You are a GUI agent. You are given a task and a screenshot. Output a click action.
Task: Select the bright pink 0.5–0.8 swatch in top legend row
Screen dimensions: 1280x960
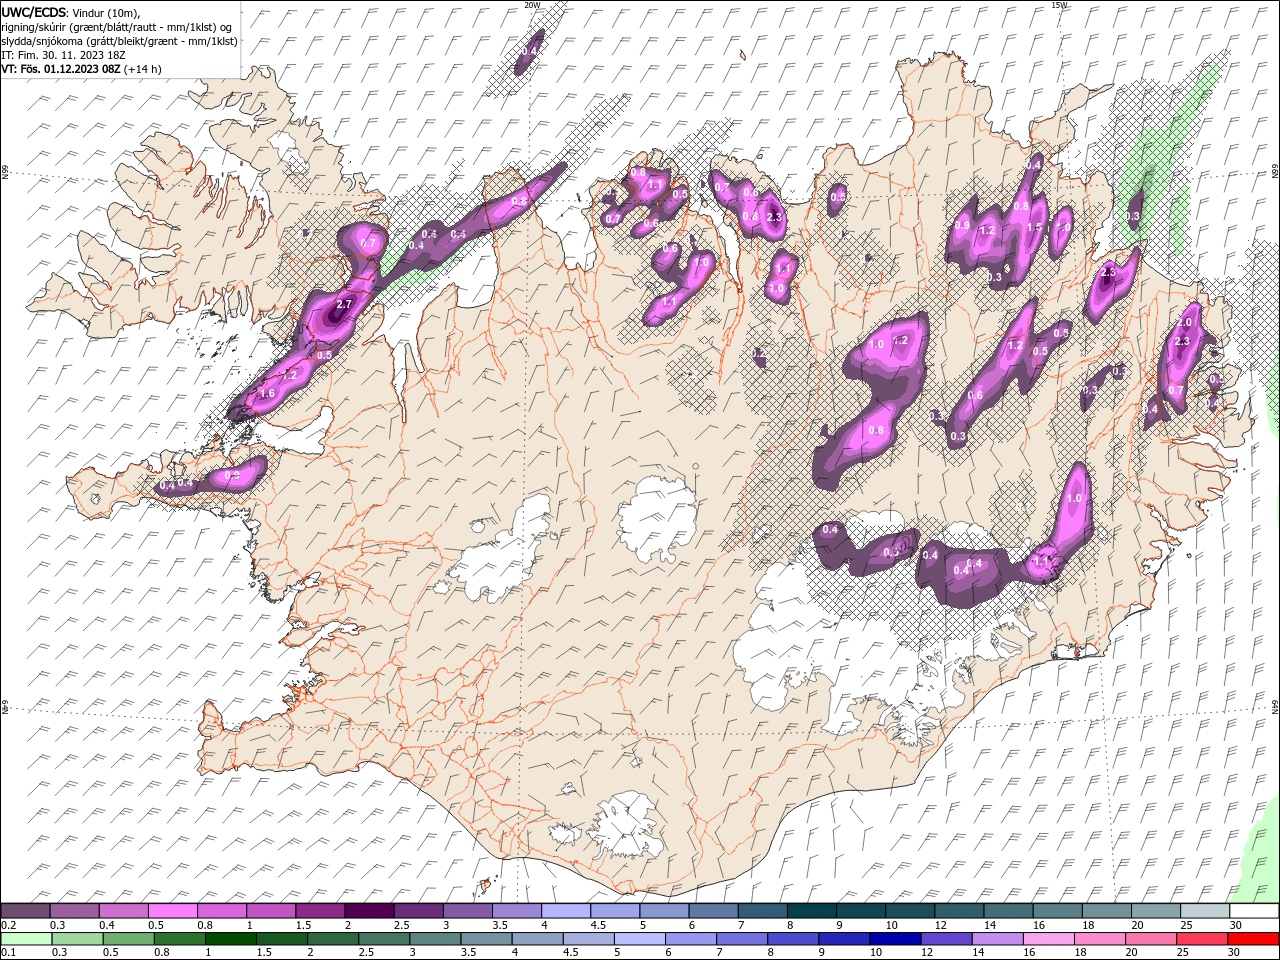172,911
